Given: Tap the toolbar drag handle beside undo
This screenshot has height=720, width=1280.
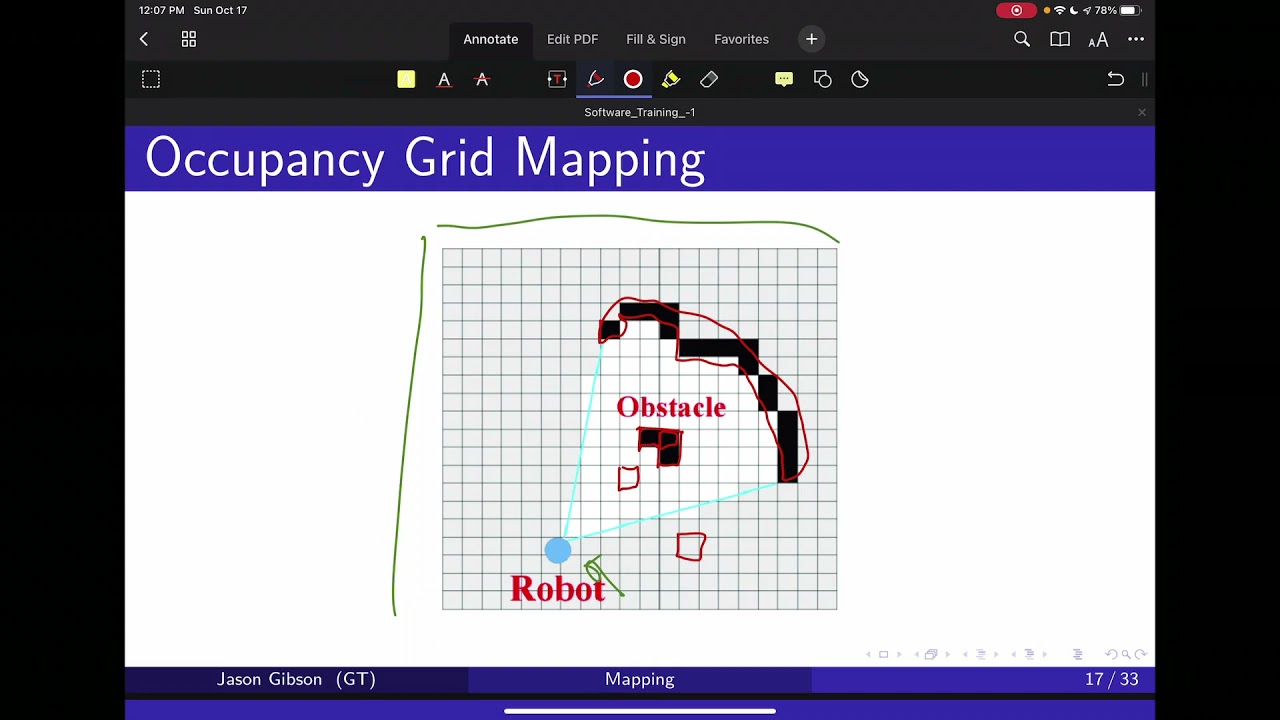Looking at the screenshot, I should [x=1144, y=79].
